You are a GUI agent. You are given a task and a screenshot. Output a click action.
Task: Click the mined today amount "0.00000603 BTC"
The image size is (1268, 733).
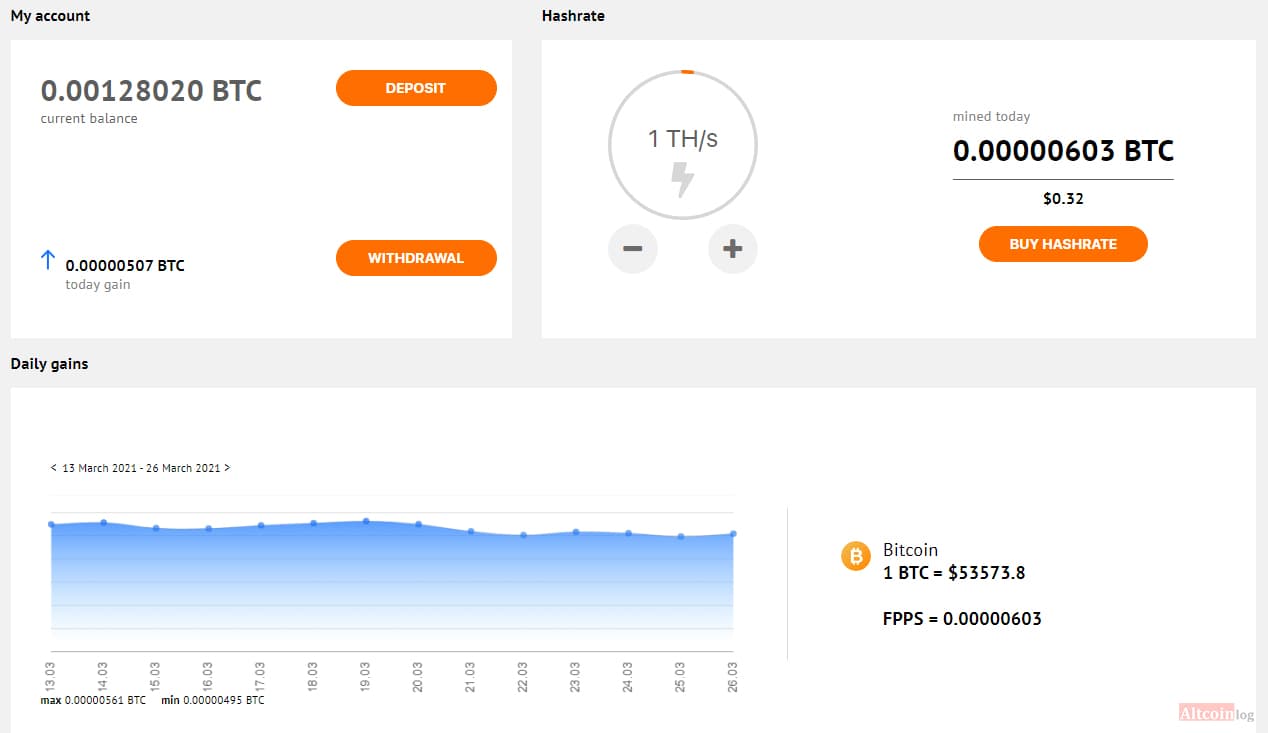pyautogui.click(x=1063, y=151)
